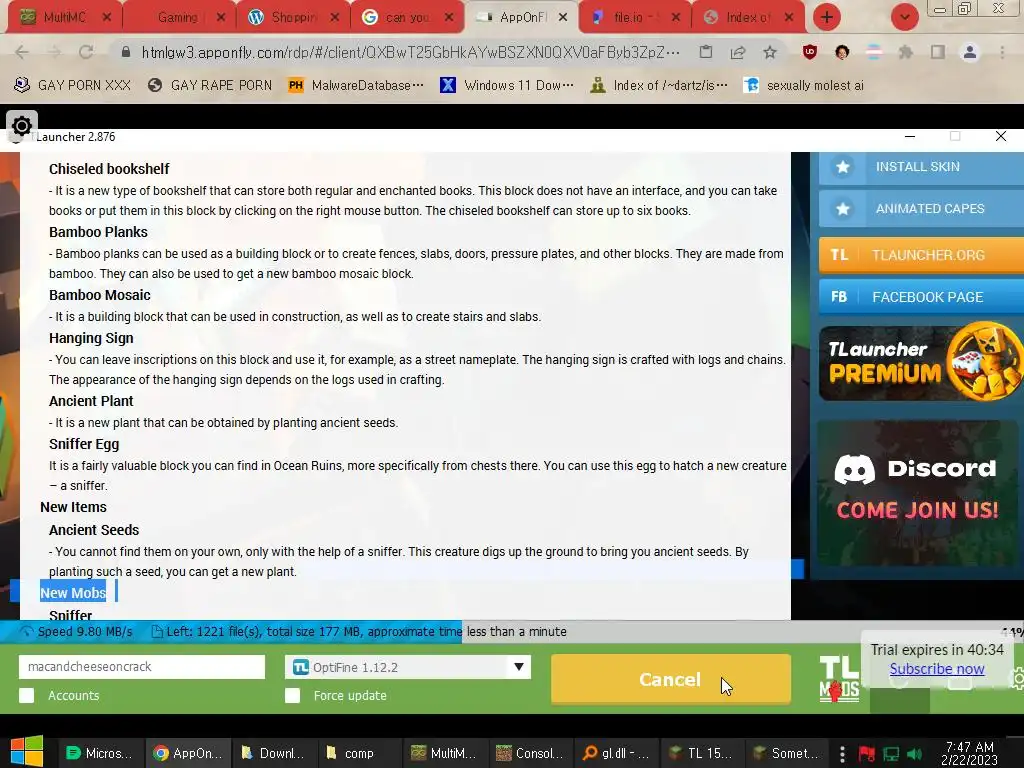The height and width of the screenshot is (768, 1024).
Task: Open the Windows 11 Dow… bookmark
Action: coord(507,86)
